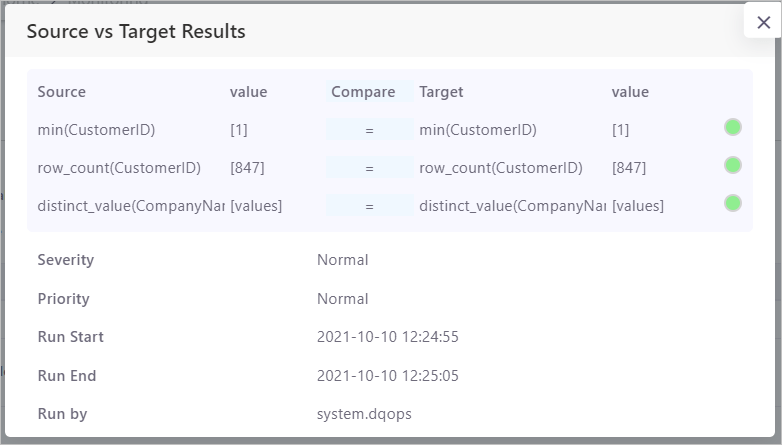The height and width of the screenshot is (445, 782).
Task: Close the Source vs Target Results dialog
Action: pos(763,22)
